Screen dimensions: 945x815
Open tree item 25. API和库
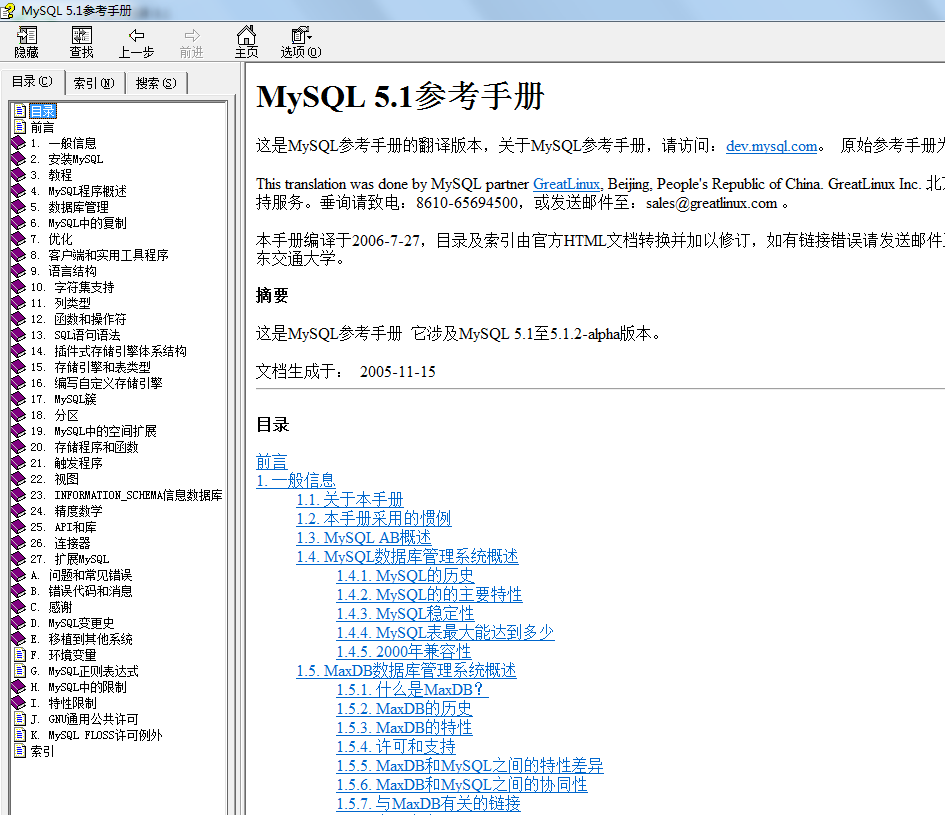coord(63,527)
